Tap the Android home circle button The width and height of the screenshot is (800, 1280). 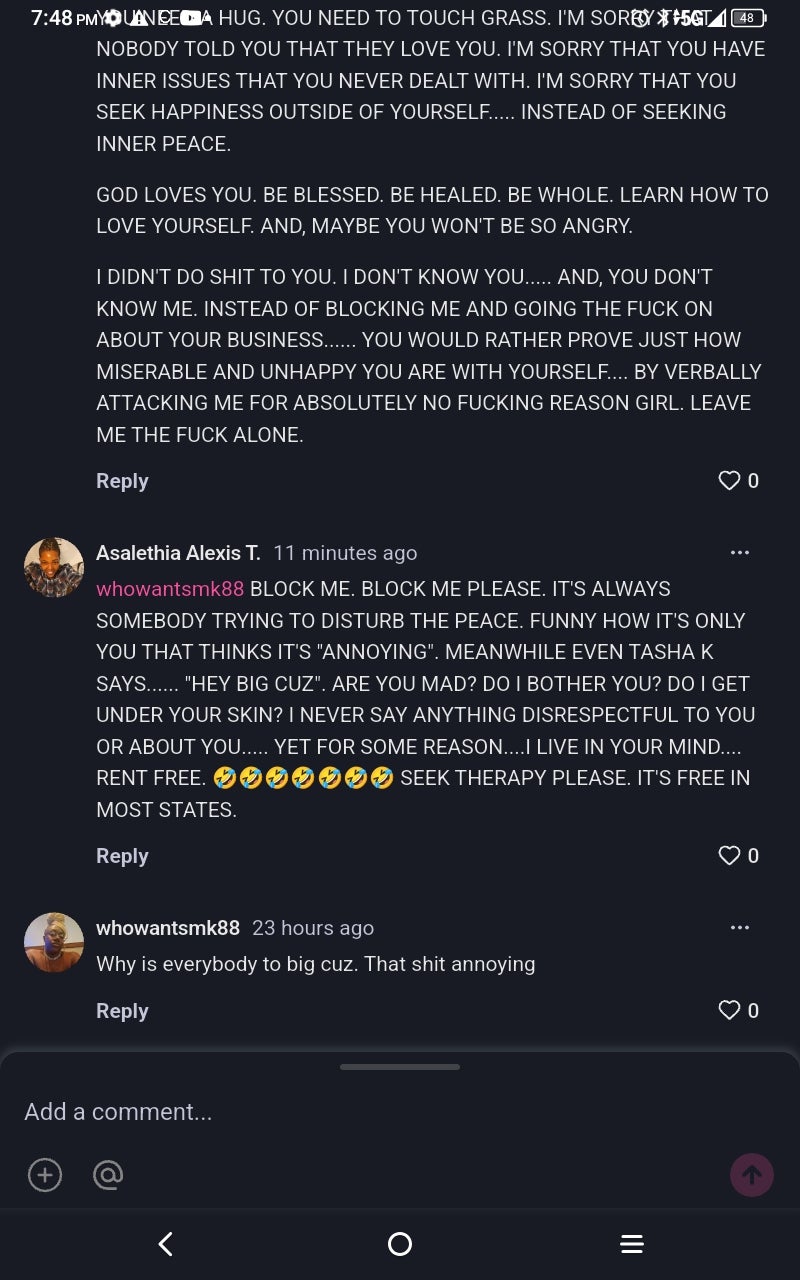tap(400, 1244)
